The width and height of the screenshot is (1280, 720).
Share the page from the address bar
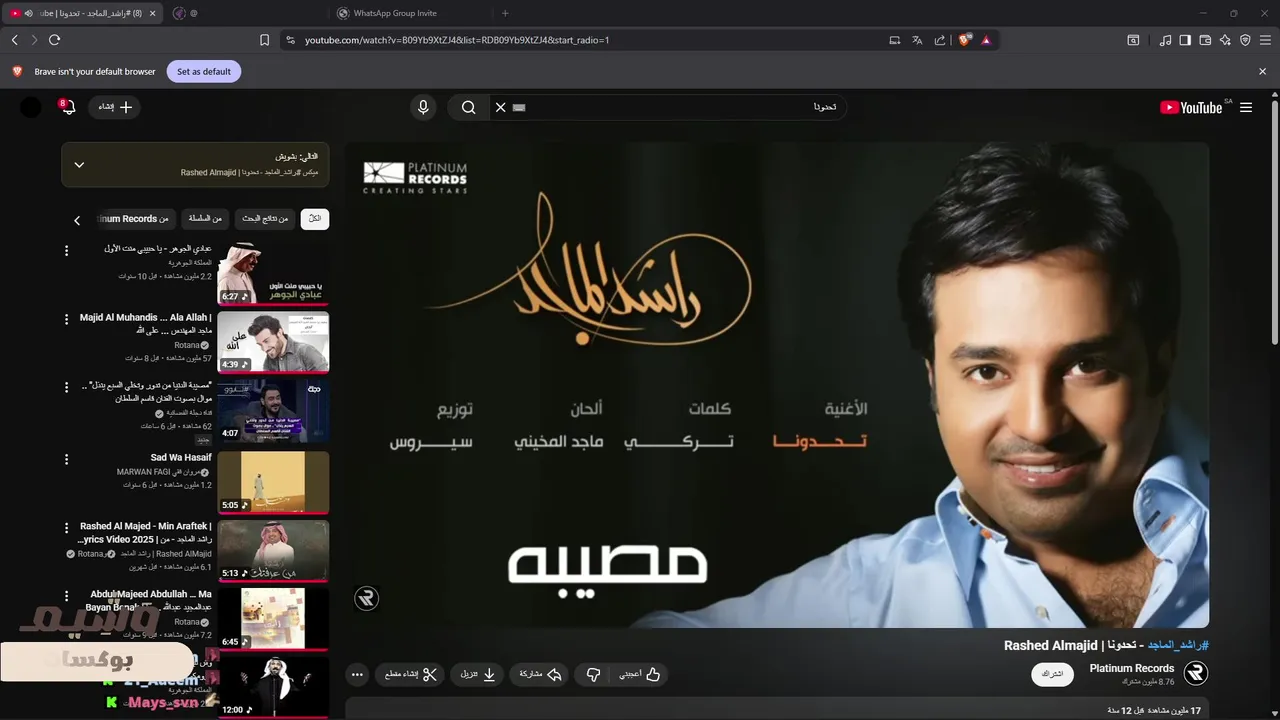point(940,40)
